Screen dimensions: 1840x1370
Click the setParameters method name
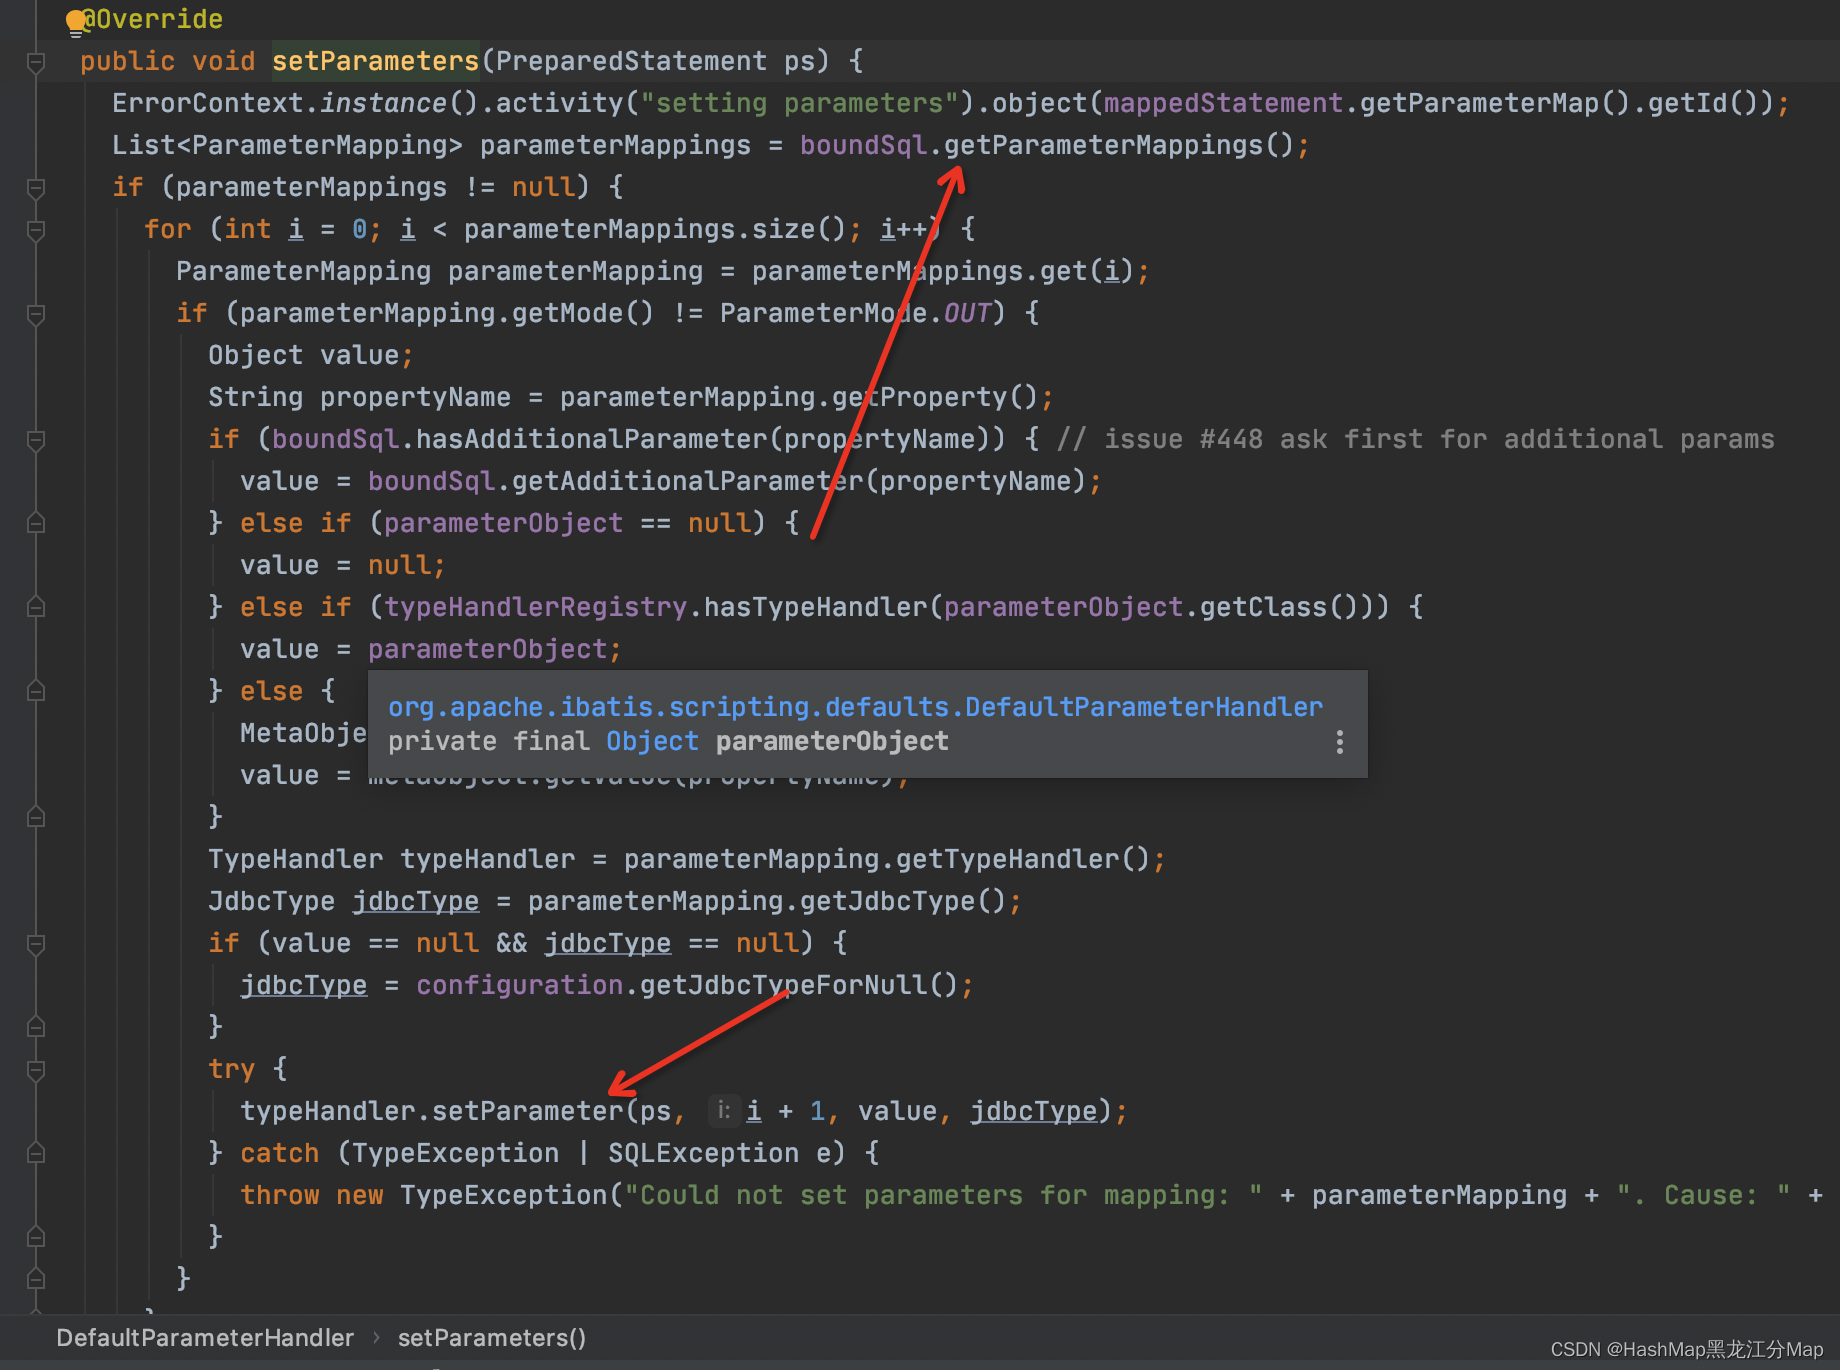point(376,61)
